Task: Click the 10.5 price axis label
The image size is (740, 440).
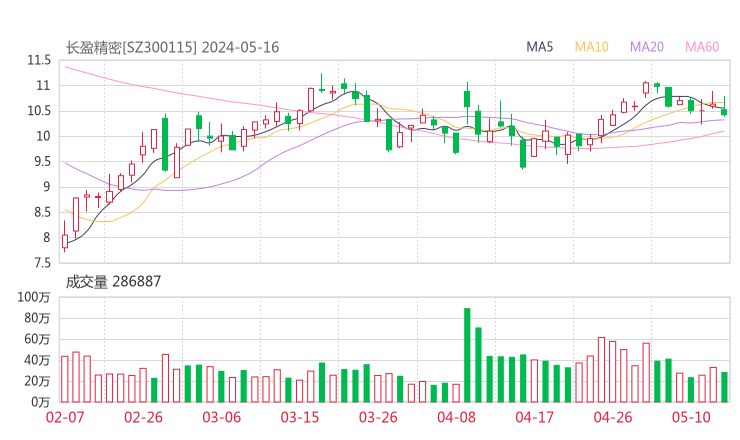Action: 39,111
